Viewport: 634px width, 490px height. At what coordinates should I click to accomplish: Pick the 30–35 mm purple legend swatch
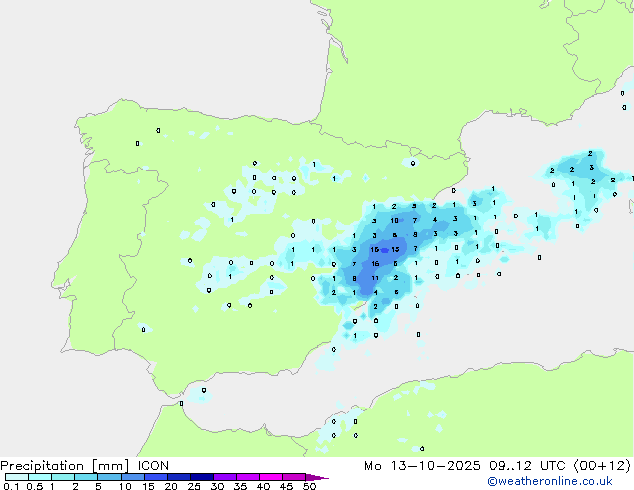(225, 477)
